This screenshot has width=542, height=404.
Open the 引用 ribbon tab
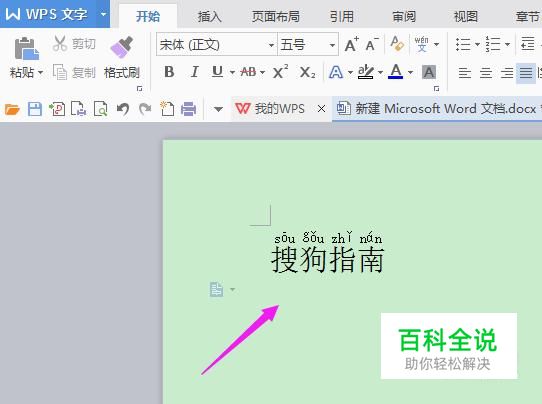pos(342,16)
